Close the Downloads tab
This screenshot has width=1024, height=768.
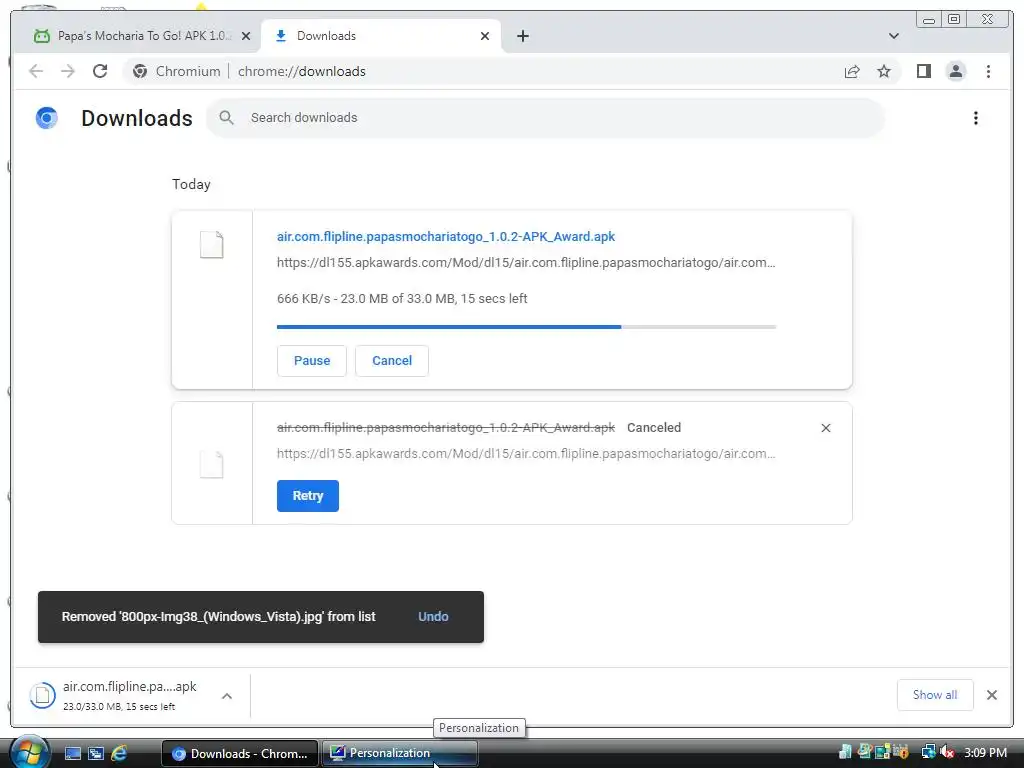[x=485, y=36]
